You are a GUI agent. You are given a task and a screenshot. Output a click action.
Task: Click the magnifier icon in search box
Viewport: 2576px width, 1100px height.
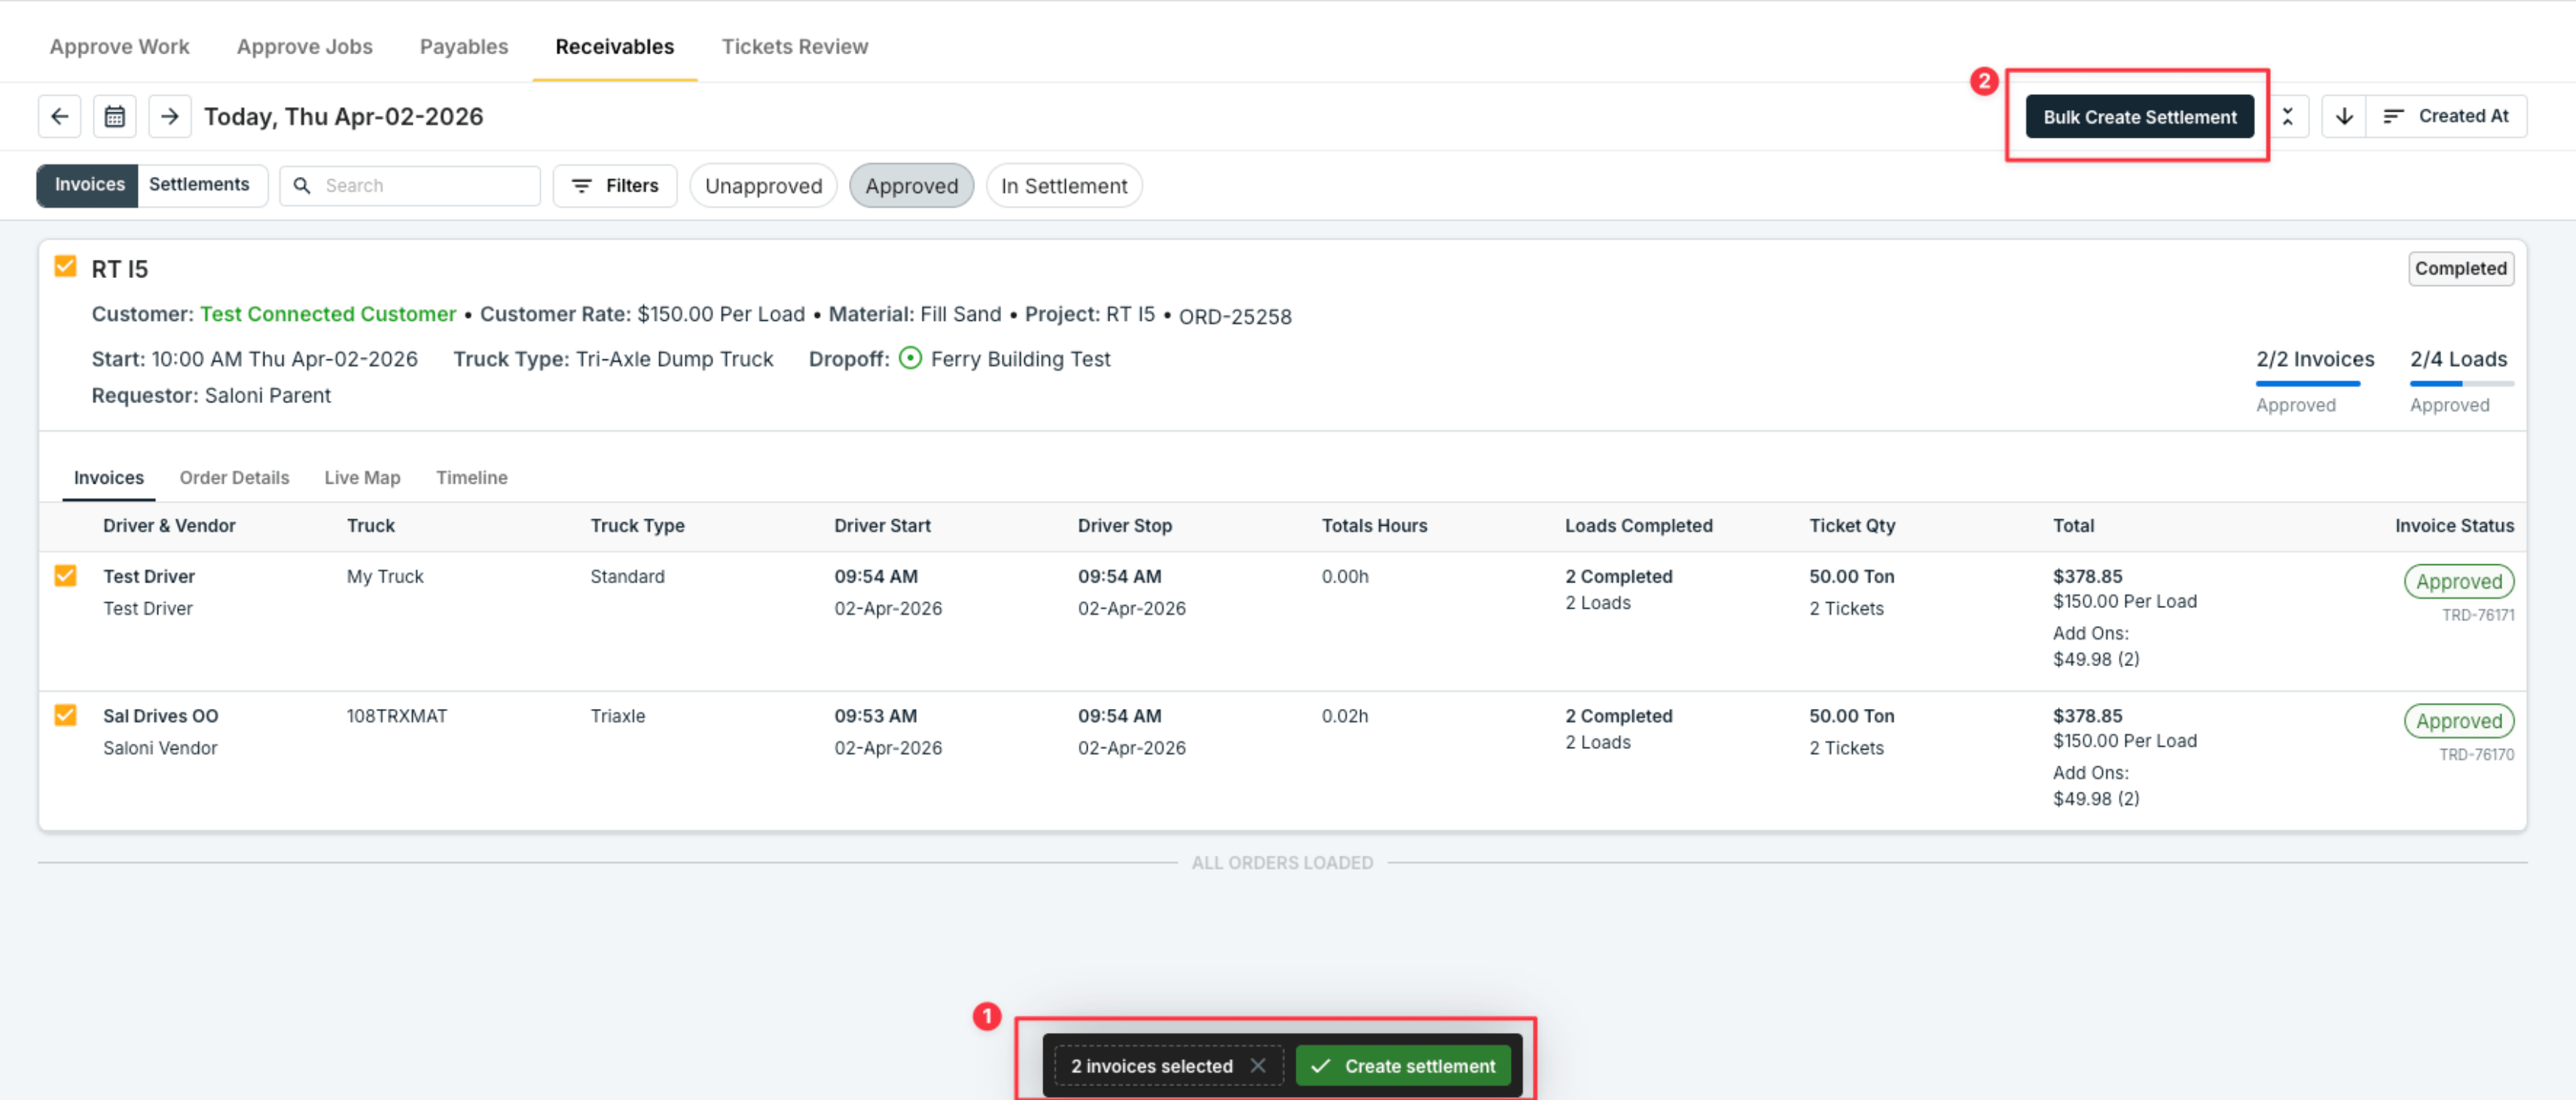click(x=302, y=186)
